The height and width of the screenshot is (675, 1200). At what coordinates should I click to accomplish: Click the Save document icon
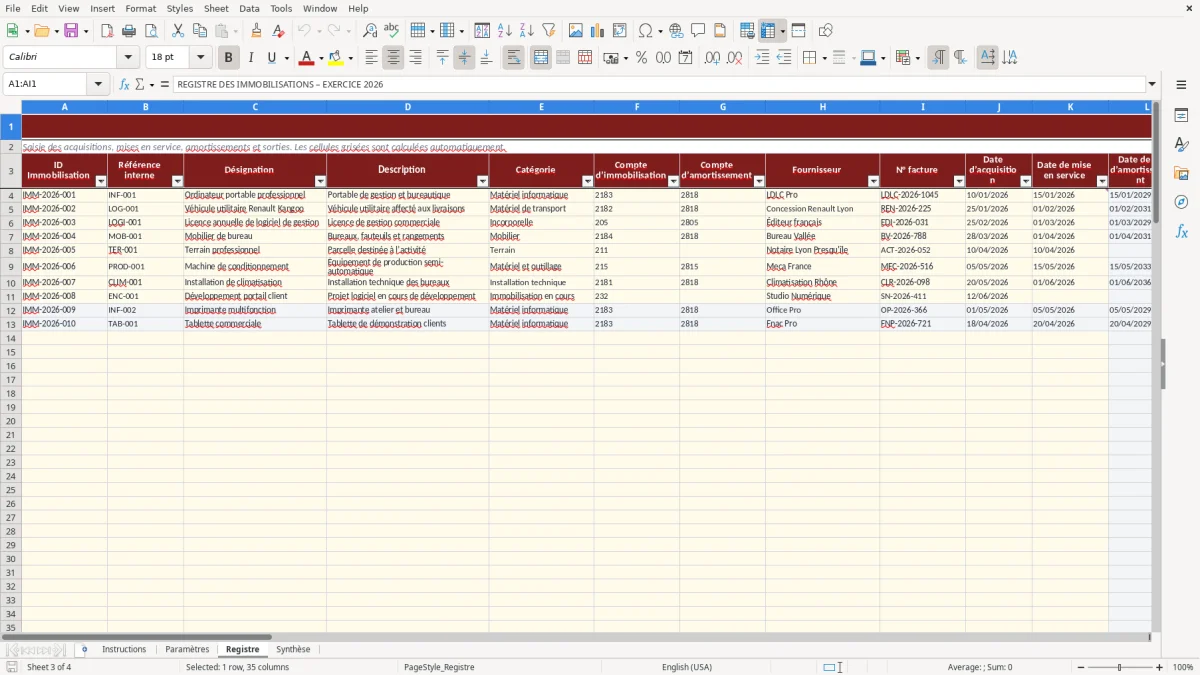point(71,31)
